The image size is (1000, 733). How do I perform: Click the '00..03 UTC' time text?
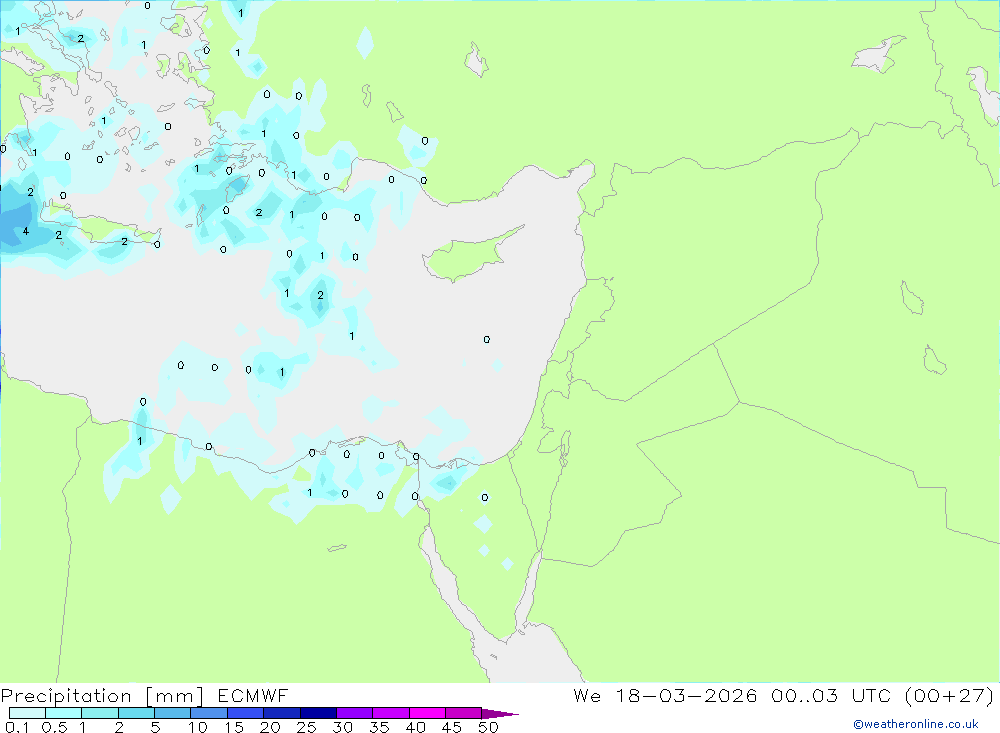click(x=830, y=696)
